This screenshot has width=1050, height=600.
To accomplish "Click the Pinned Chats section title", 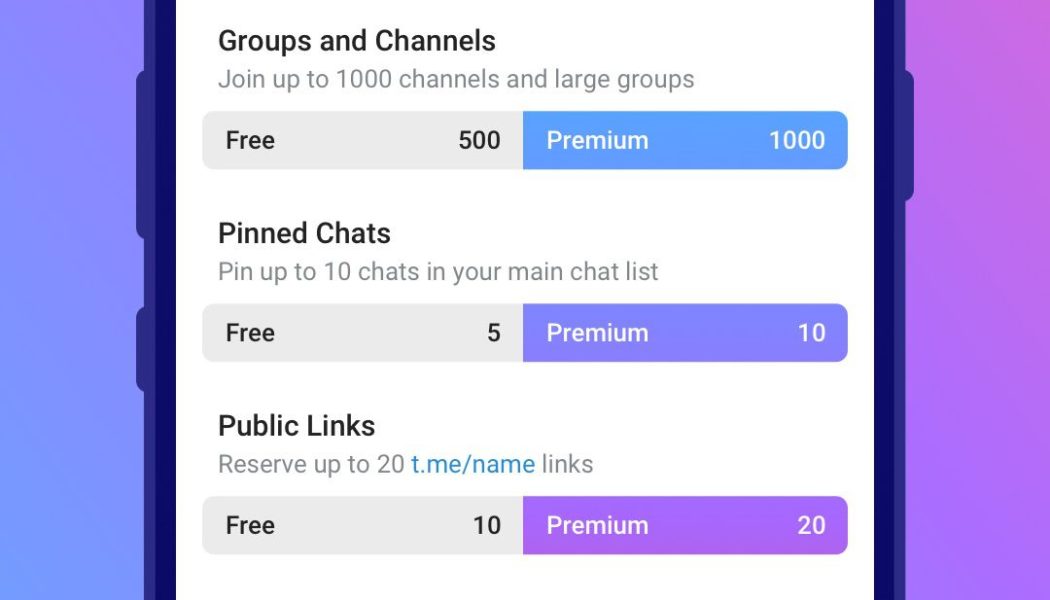I will [304, 233].
